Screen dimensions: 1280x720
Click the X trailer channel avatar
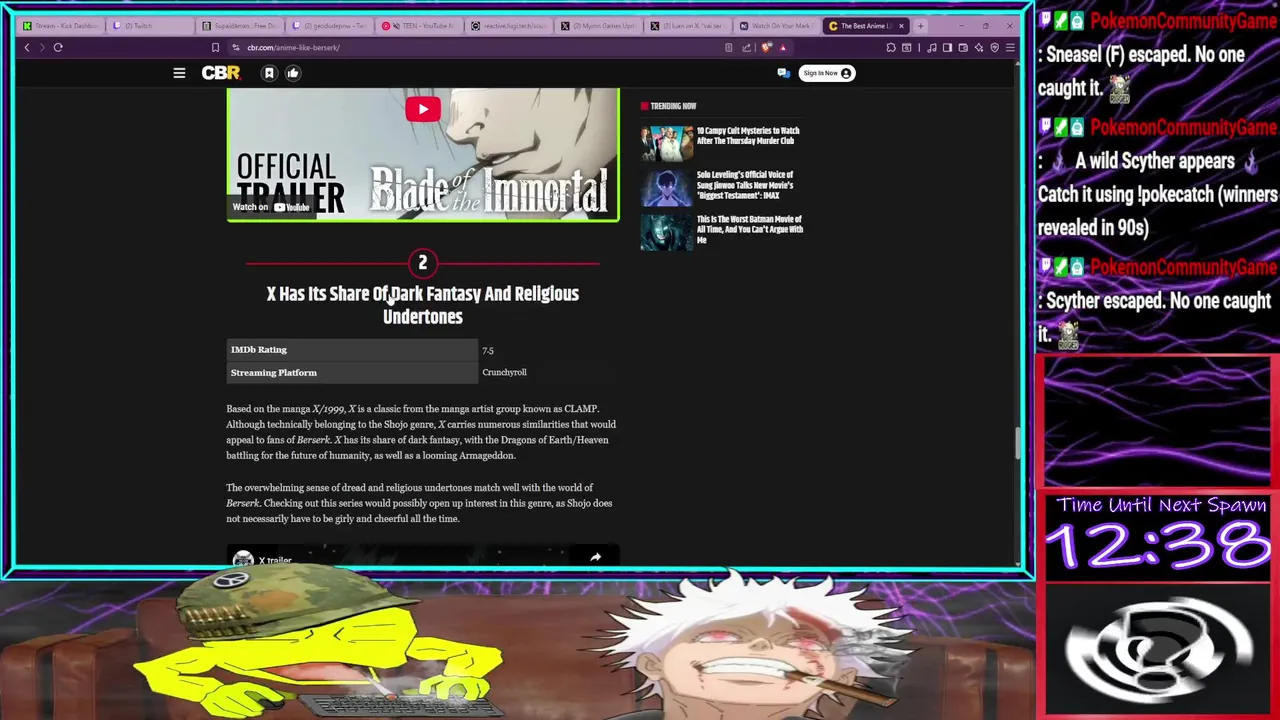click(243, 560)
